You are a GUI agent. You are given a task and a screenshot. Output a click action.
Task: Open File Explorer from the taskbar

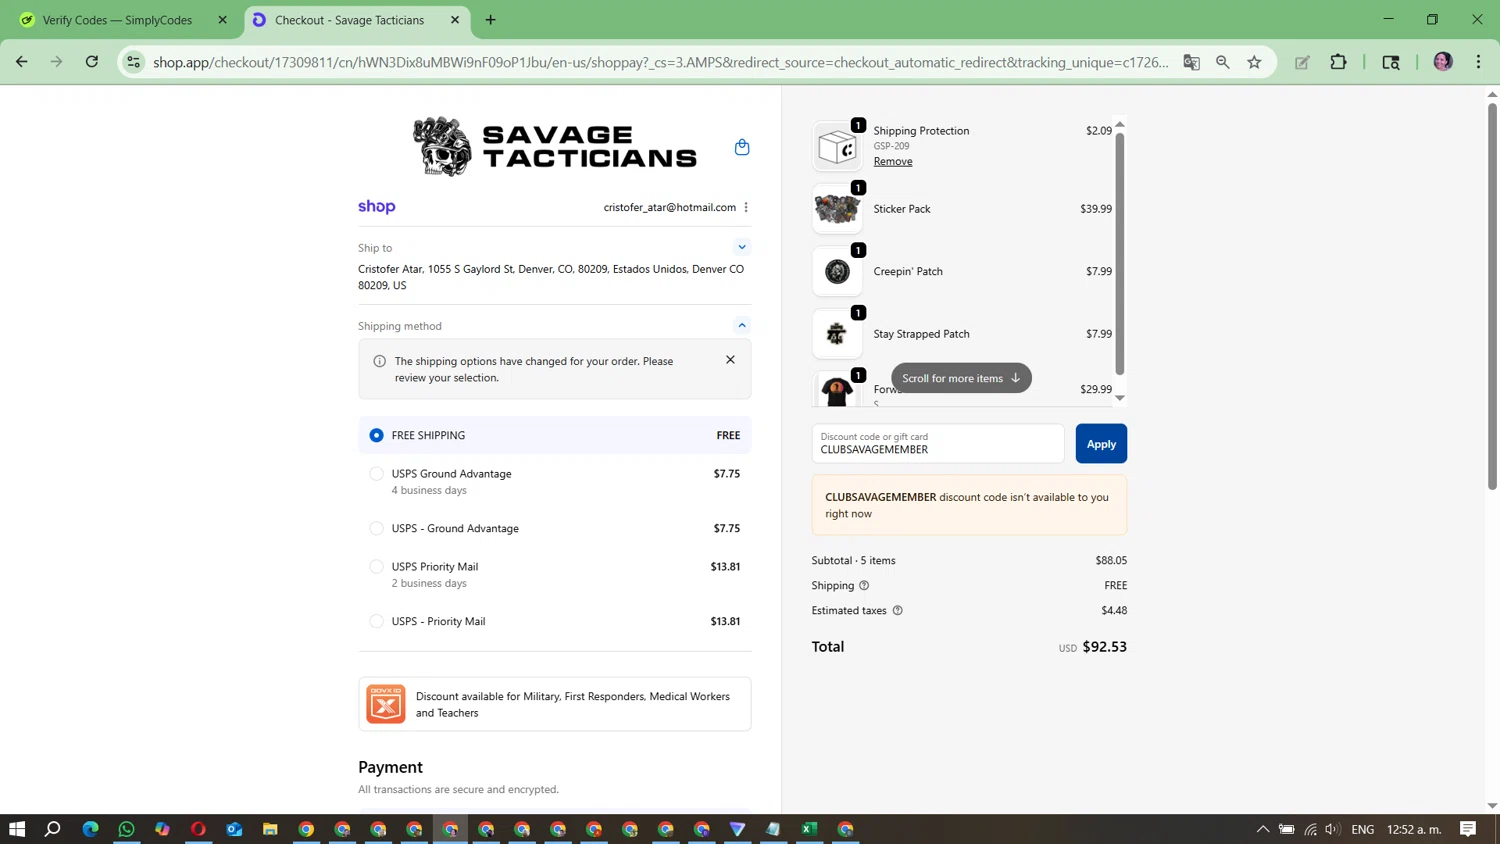(x=270, y=829)
